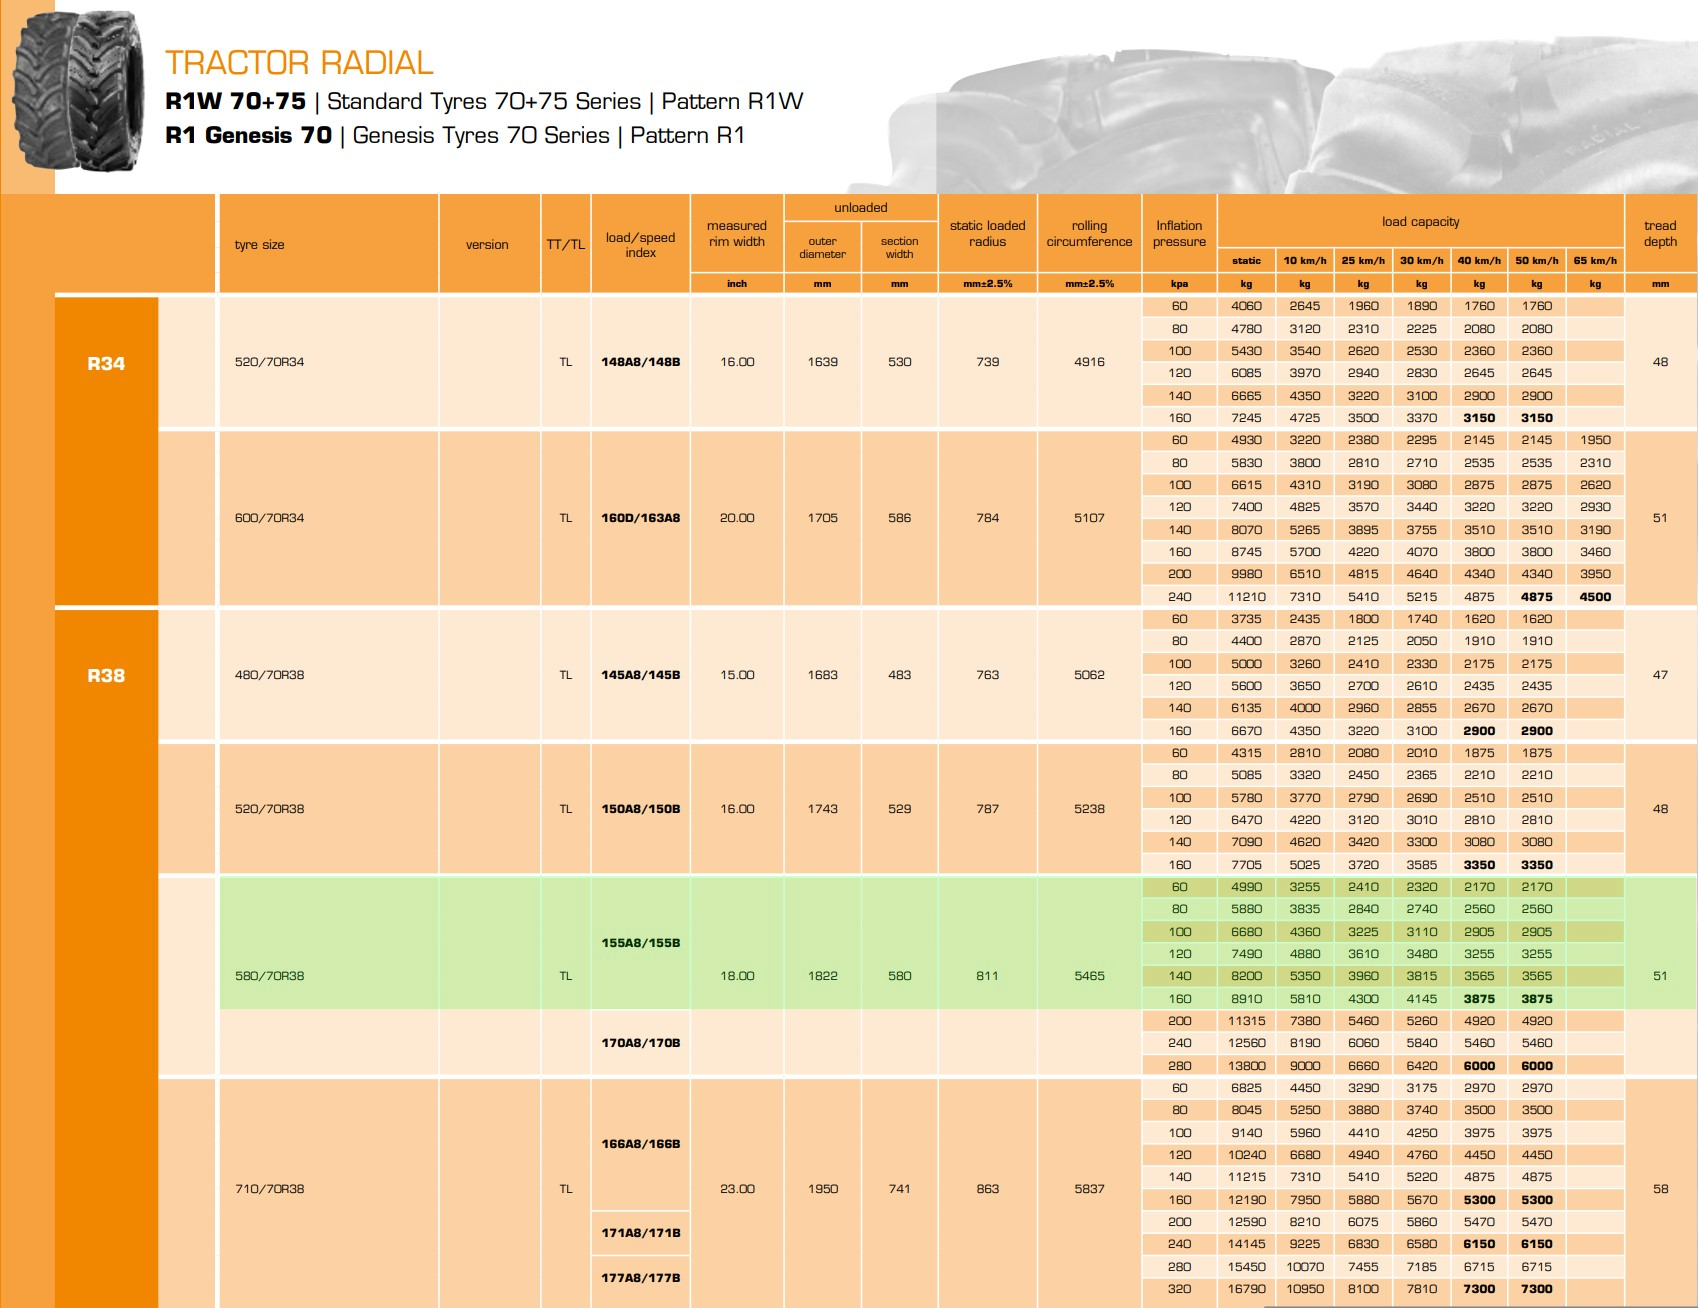1698x1308 pixels.
Task: Select the R34 rim section label
Action: coord(106,364)
